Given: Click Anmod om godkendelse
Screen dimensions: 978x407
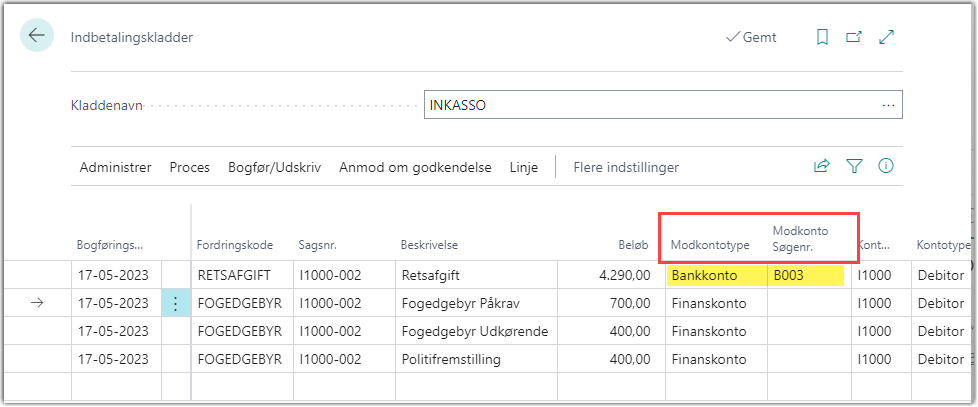Looking at the screenshot, I should tap(415, 167).
